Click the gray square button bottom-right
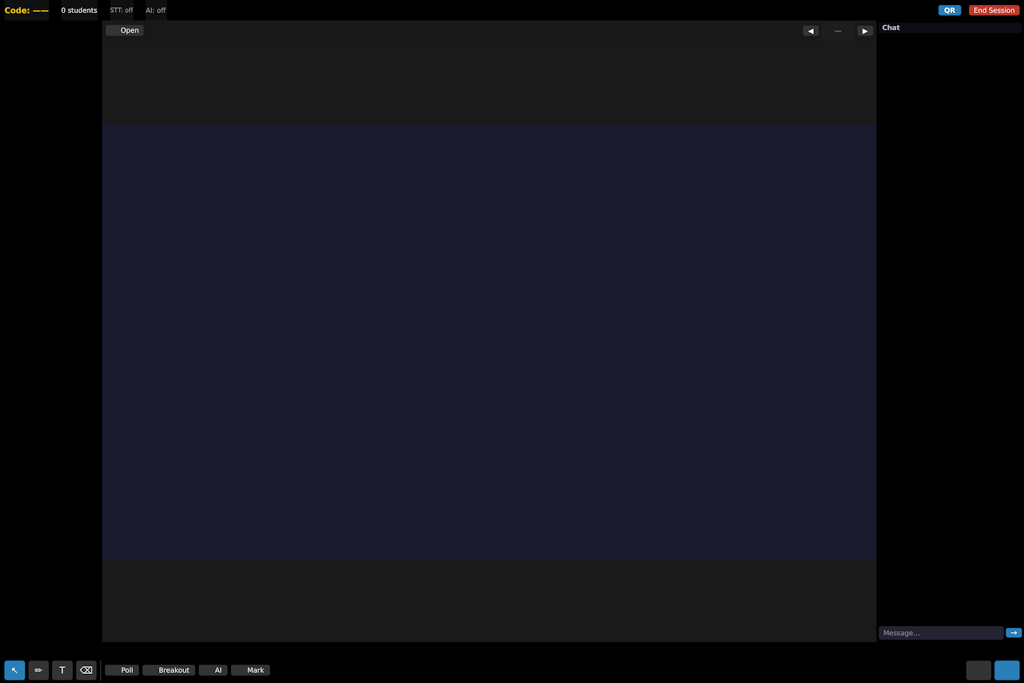The image size is (1024, 683). pos(978,670)
